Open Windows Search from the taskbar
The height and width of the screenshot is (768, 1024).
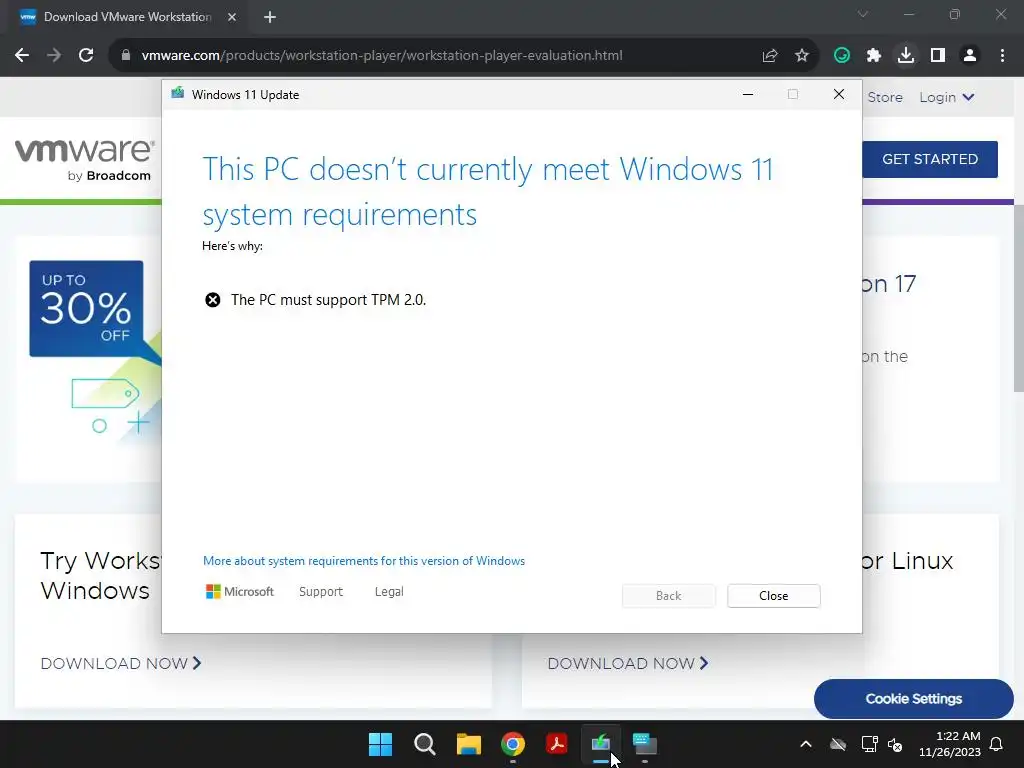pyautogui.click(x=424, y=744)
